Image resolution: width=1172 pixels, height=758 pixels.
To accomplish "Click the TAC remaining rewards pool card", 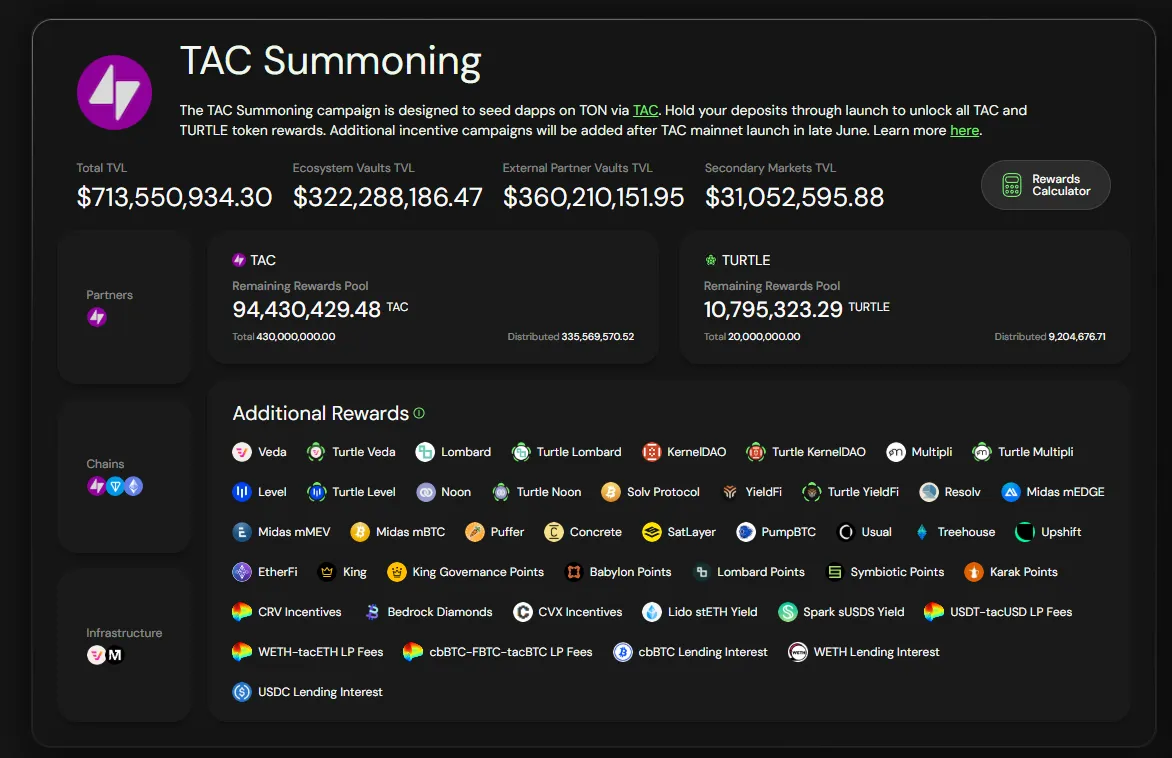I will click(433, 298).
